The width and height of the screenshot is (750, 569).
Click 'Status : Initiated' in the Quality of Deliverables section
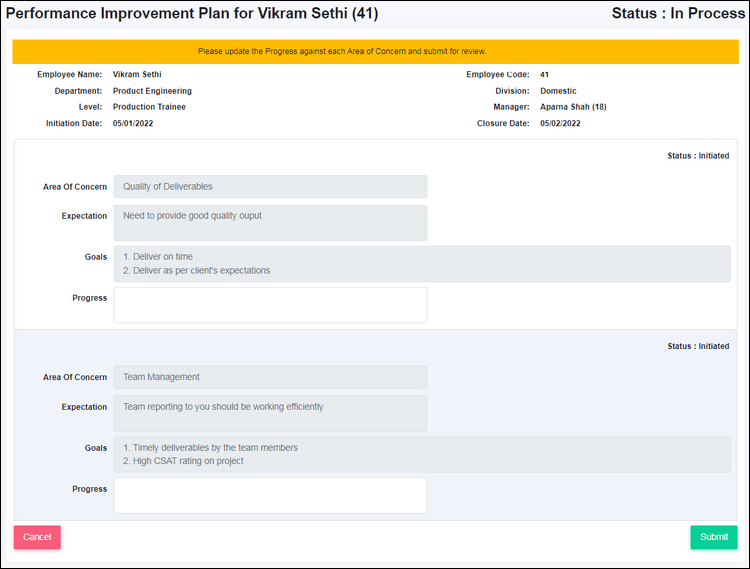coord(698,156)
